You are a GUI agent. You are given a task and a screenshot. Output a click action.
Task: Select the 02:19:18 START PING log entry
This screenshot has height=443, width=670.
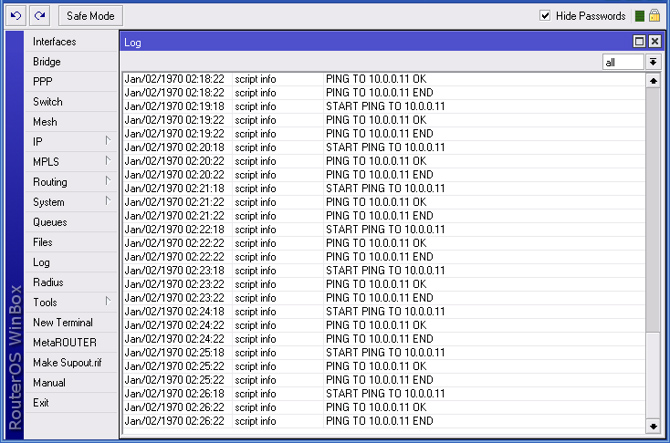[x=385, y=106]
